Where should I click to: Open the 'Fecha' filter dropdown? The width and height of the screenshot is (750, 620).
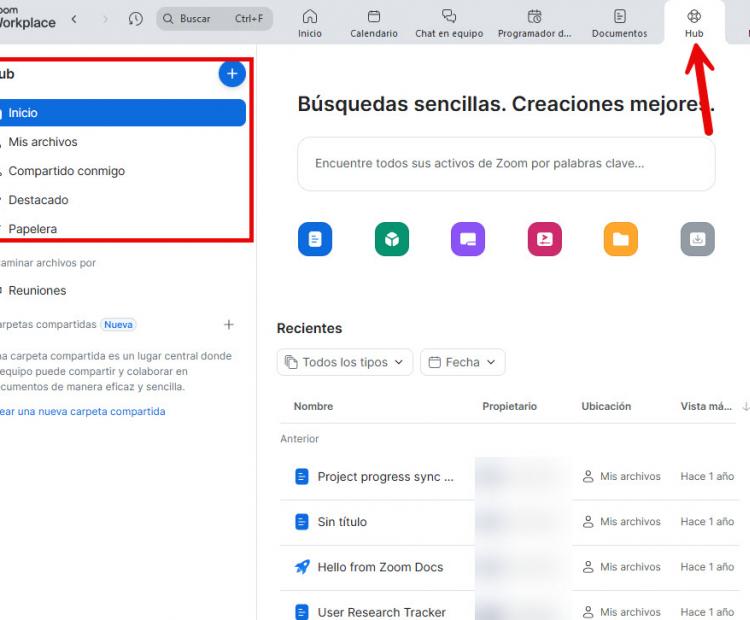(x=462, y=362)
